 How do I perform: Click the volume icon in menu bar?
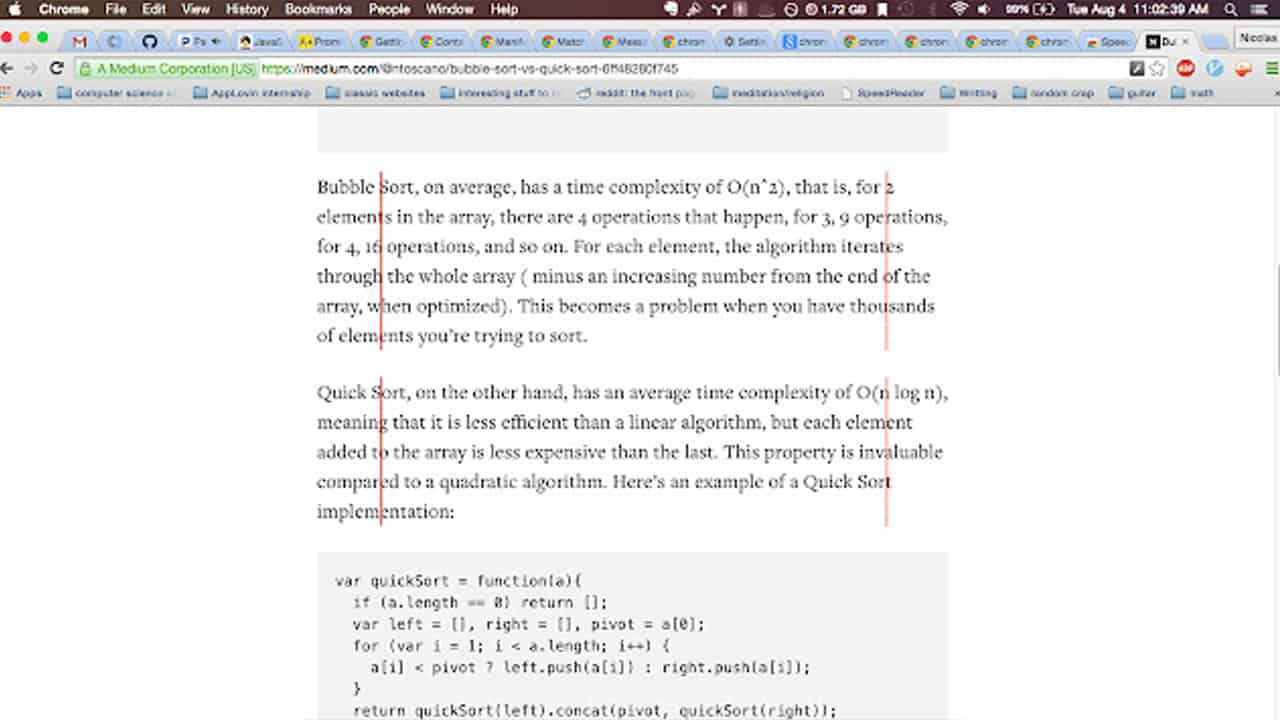tap(984, 9)
